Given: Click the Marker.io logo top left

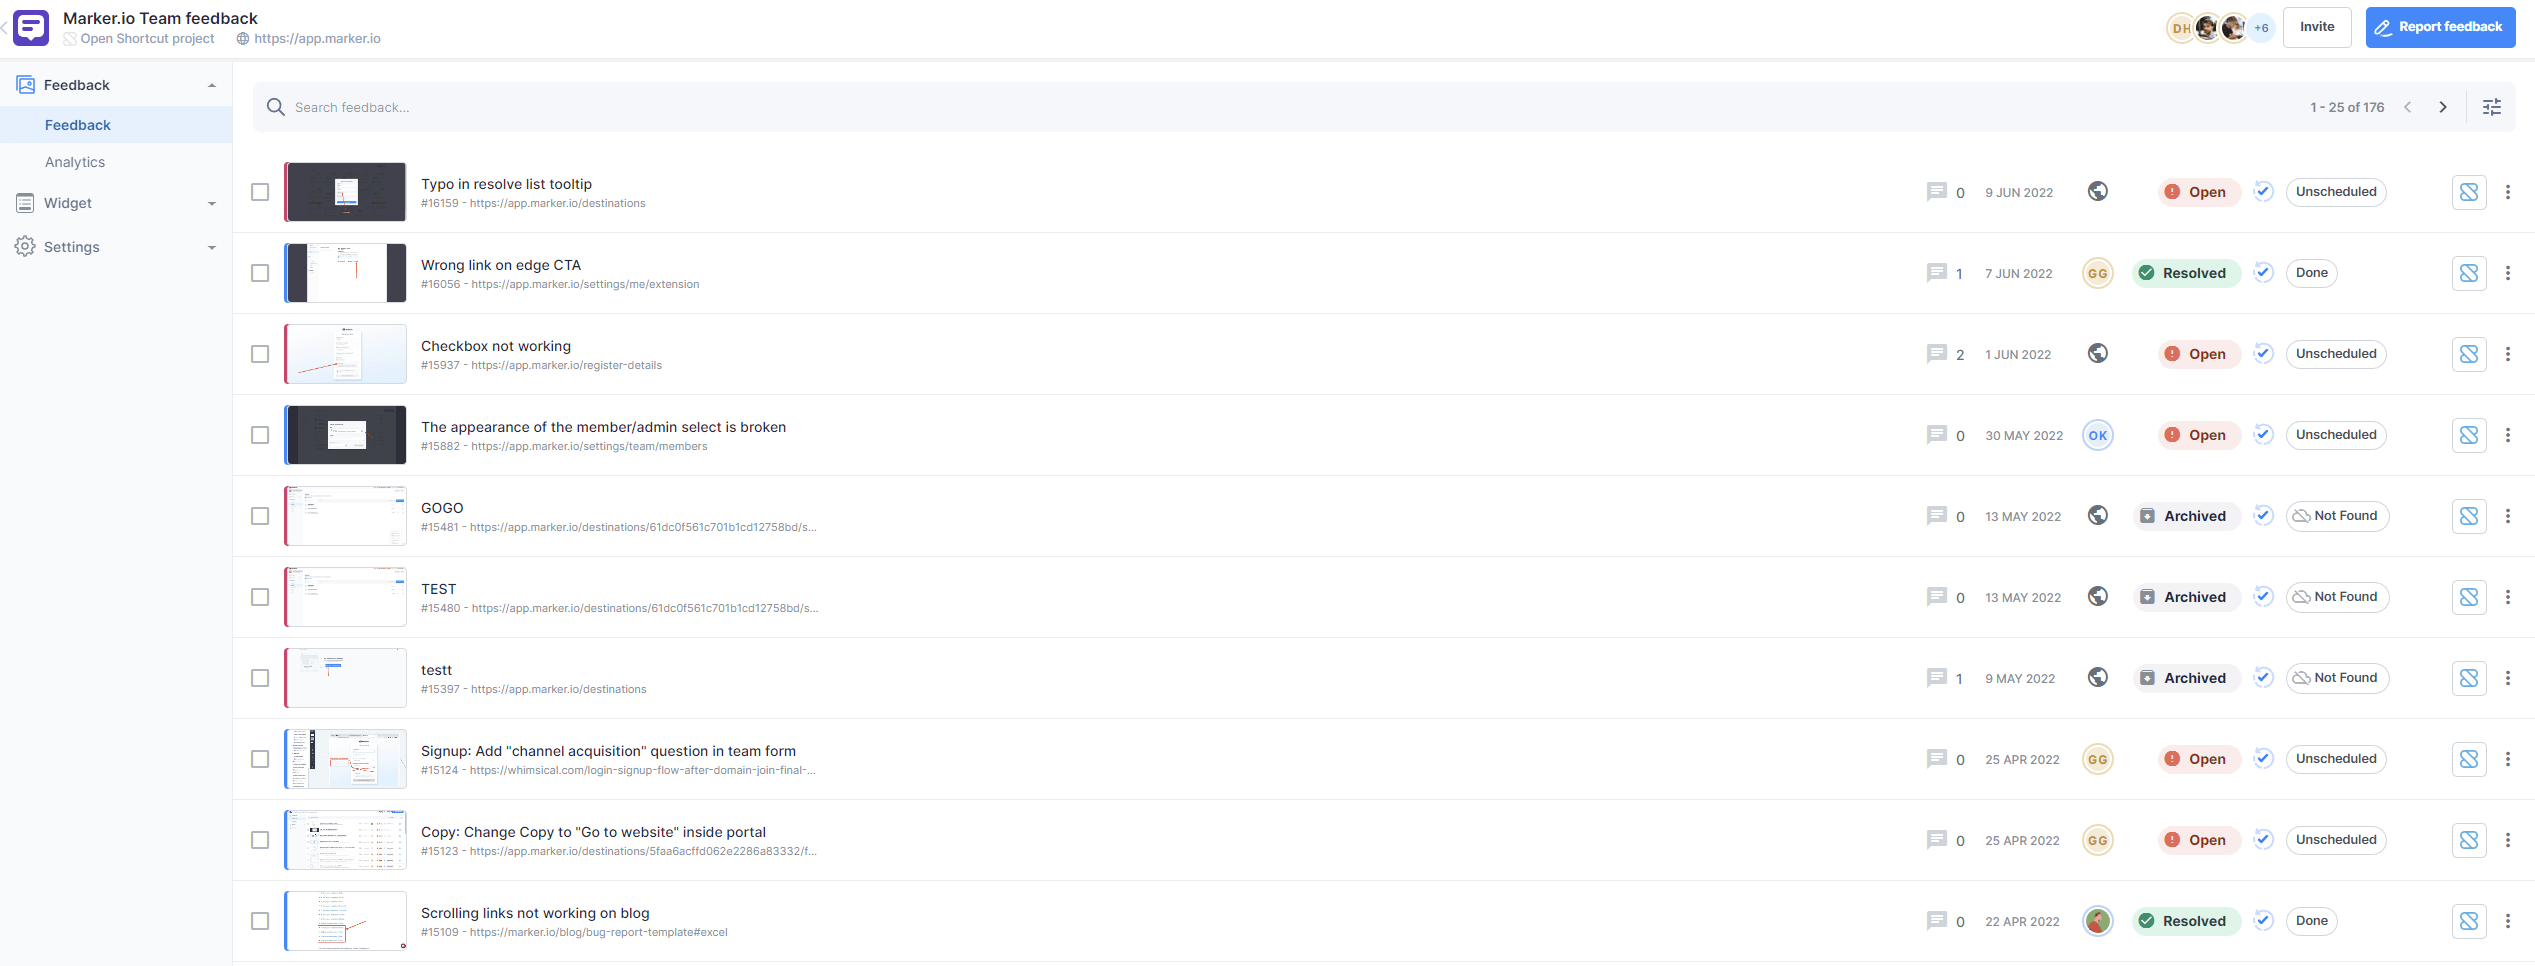Looking at the screenshot, I should 31,27.
